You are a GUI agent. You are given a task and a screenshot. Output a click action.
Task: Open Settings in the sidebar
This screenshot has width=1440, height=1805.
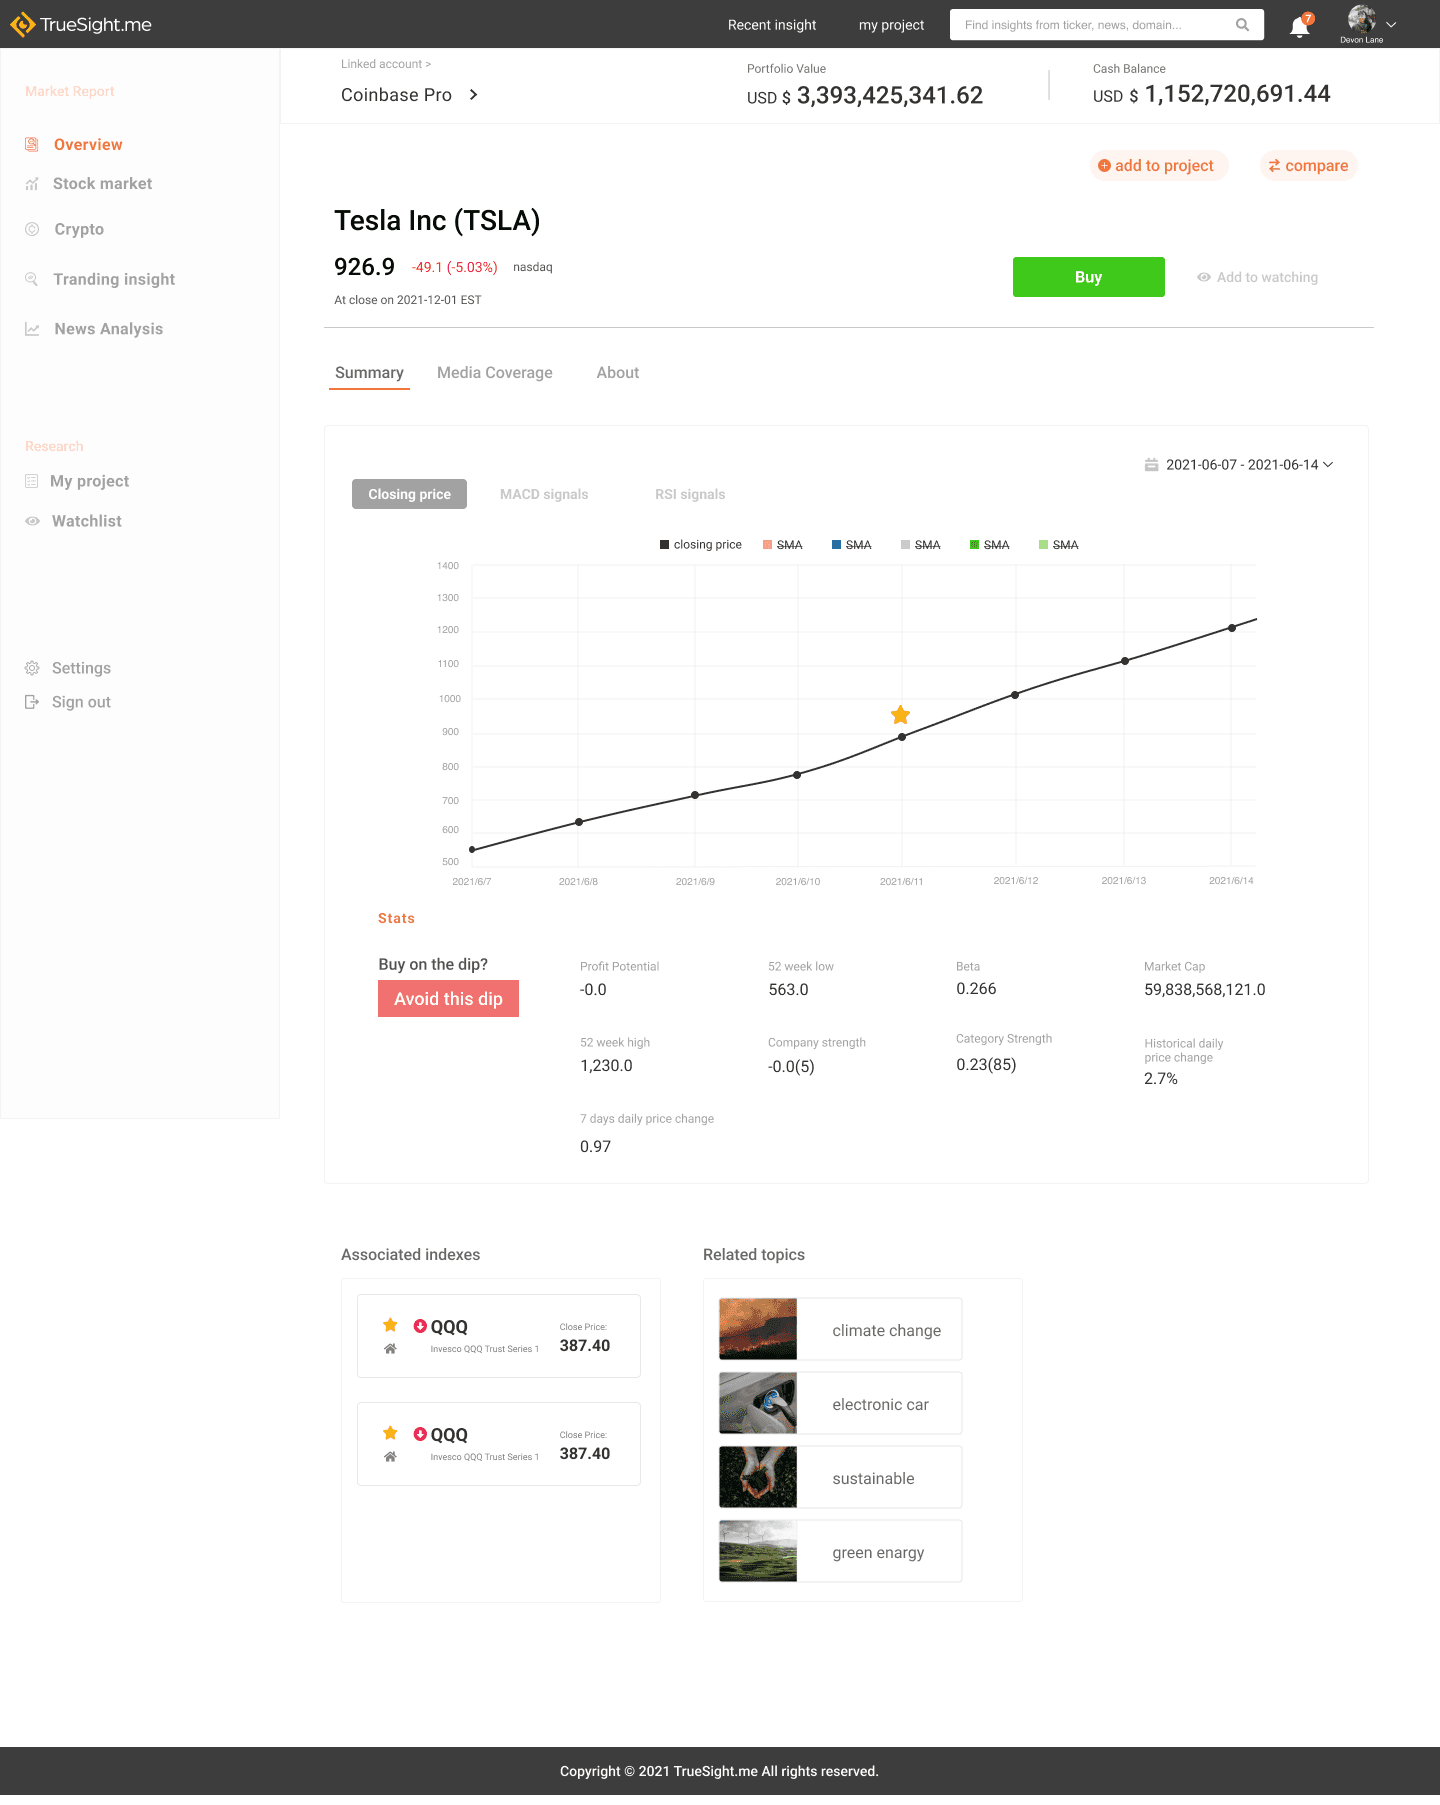81,668
